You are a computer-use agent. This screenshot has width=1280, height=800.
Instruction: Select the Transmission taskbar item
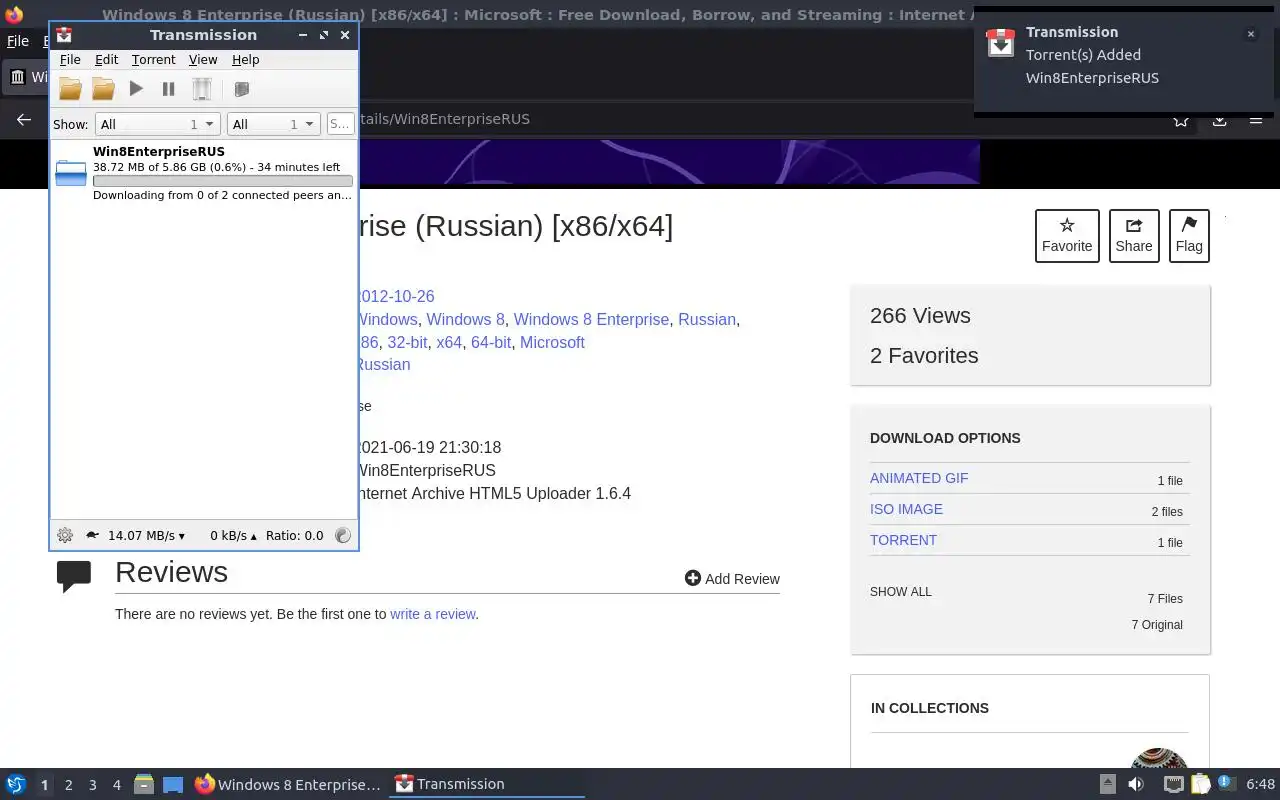click(x=488, y=784)
